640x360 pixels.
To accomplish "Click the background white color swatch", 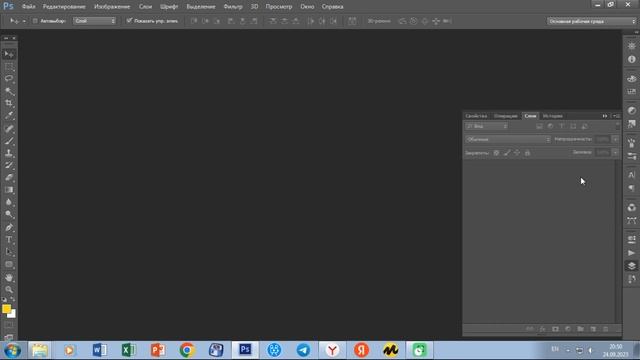I will [x=13, y=315].
